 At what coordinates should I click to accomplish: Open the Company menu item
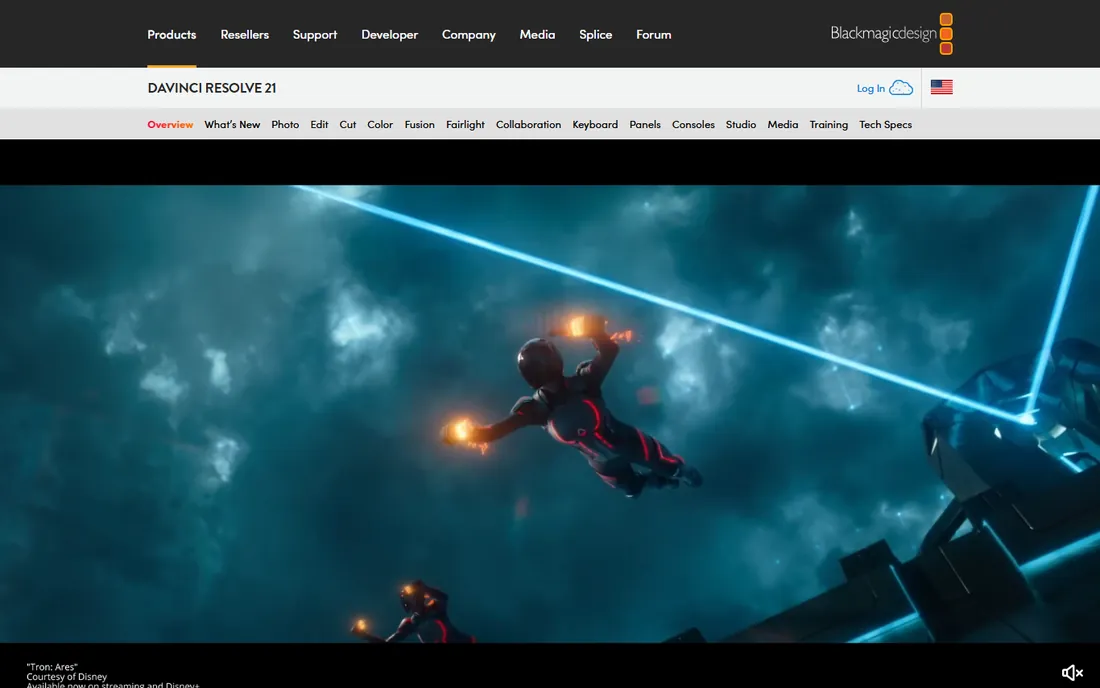click(469, 34)
